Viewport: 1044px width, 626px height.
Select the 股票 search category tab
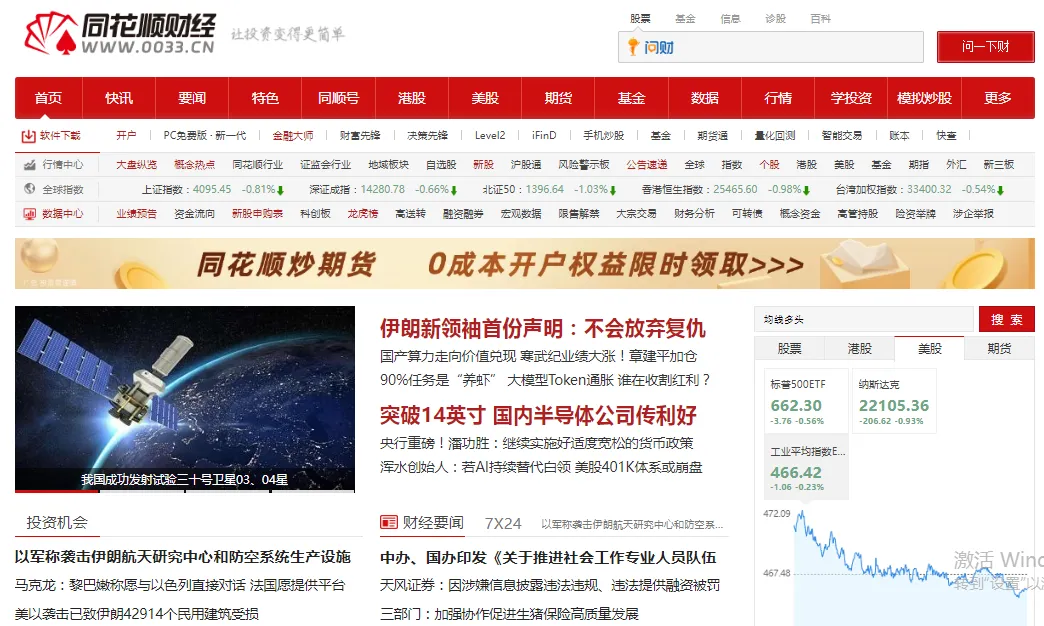click(x=641, y=19)
